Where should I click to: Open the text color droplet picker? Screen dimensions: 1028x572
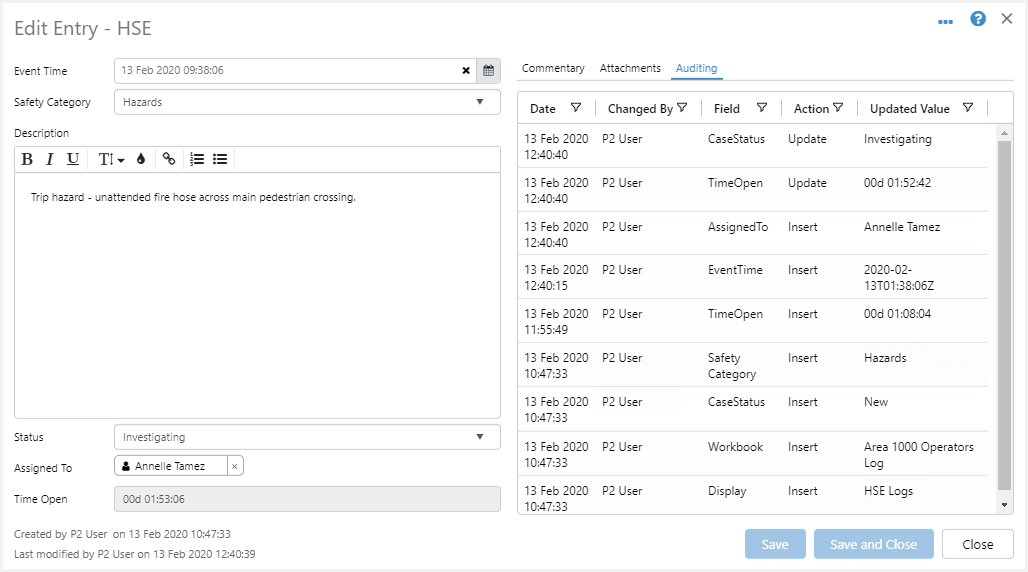(141, 159)
